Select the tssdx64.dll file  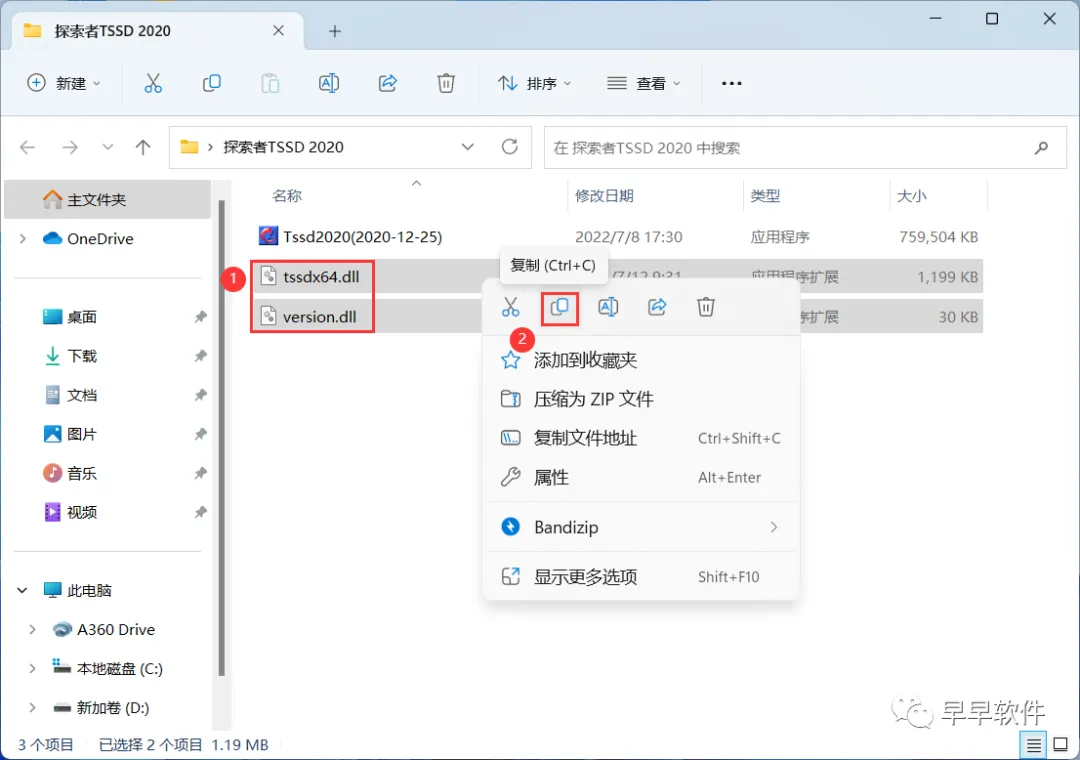(x=321, y=277)
